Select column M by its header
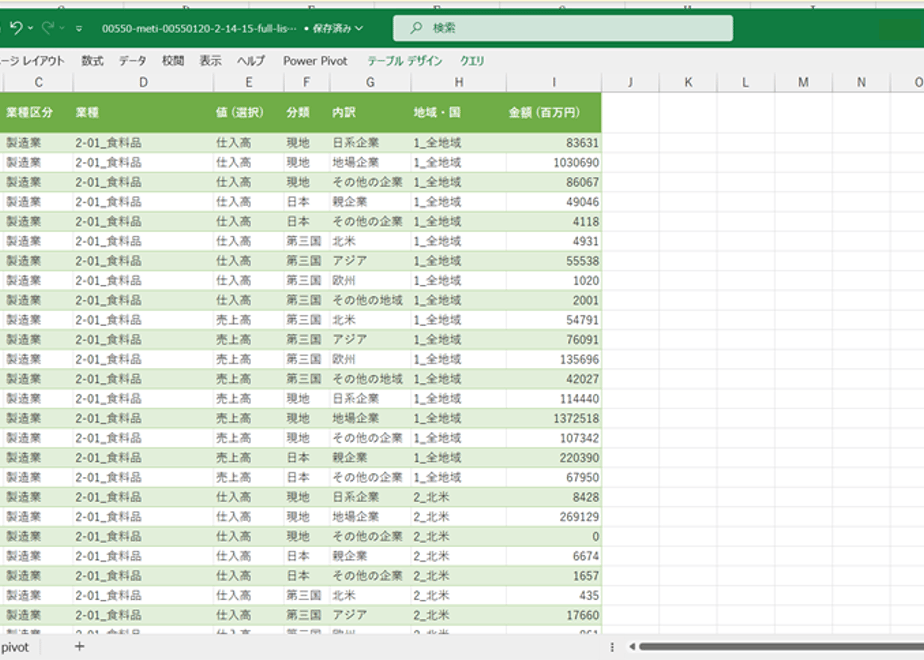The image size is (924, 660). [803, 82]
